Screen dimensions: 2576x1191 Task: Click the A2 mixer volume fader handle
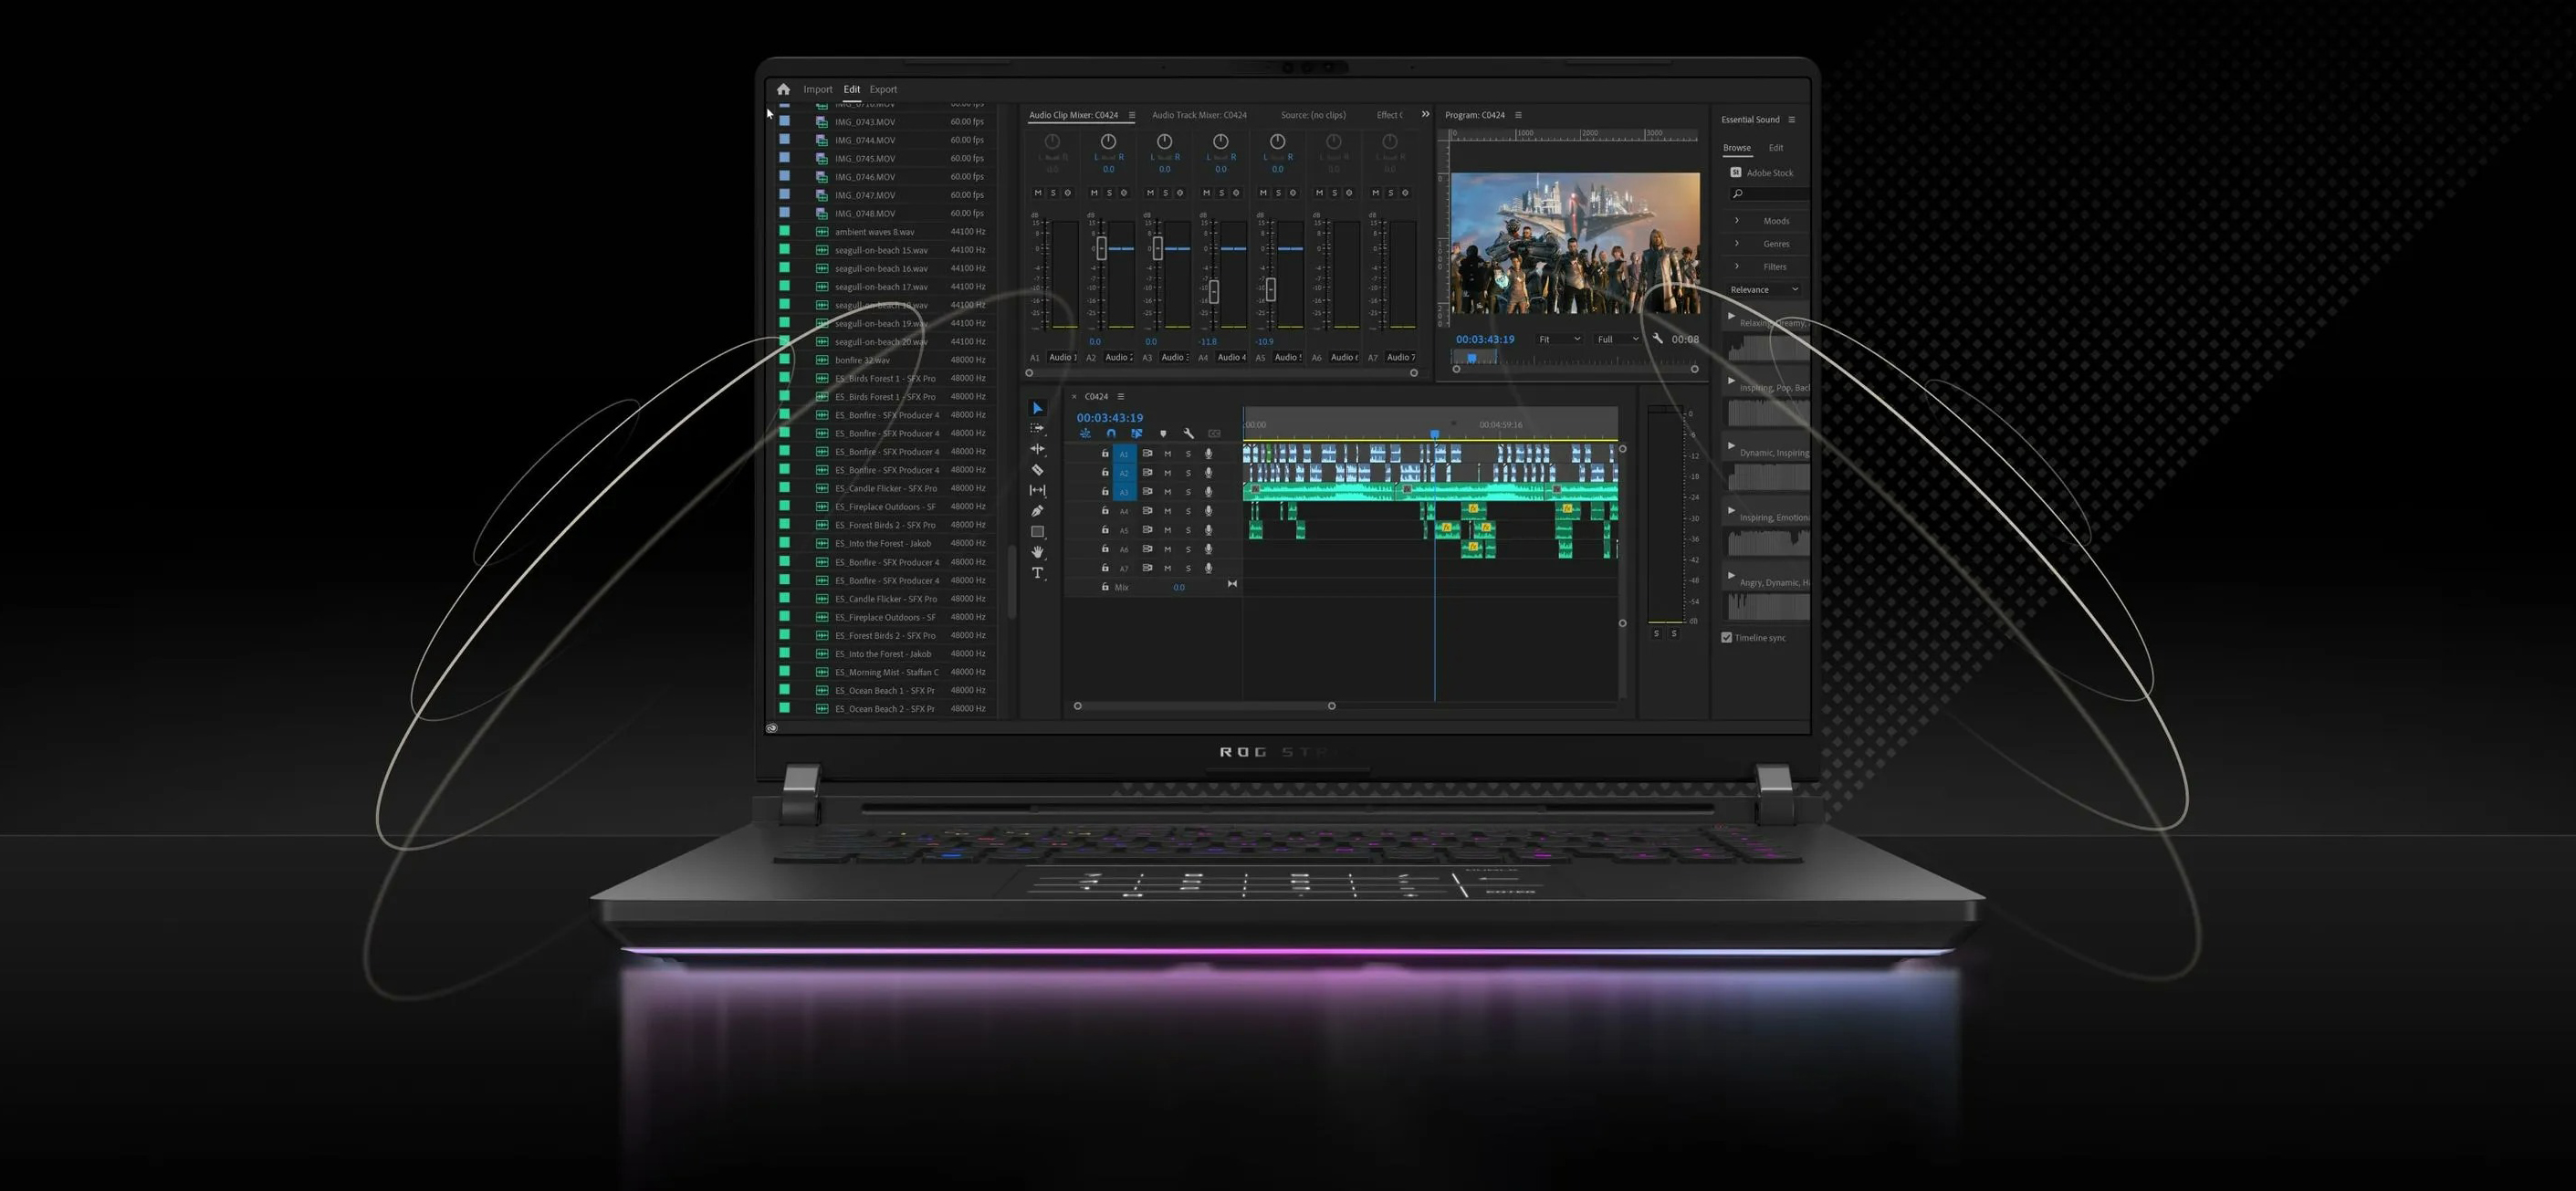[x=1101, y=248]
